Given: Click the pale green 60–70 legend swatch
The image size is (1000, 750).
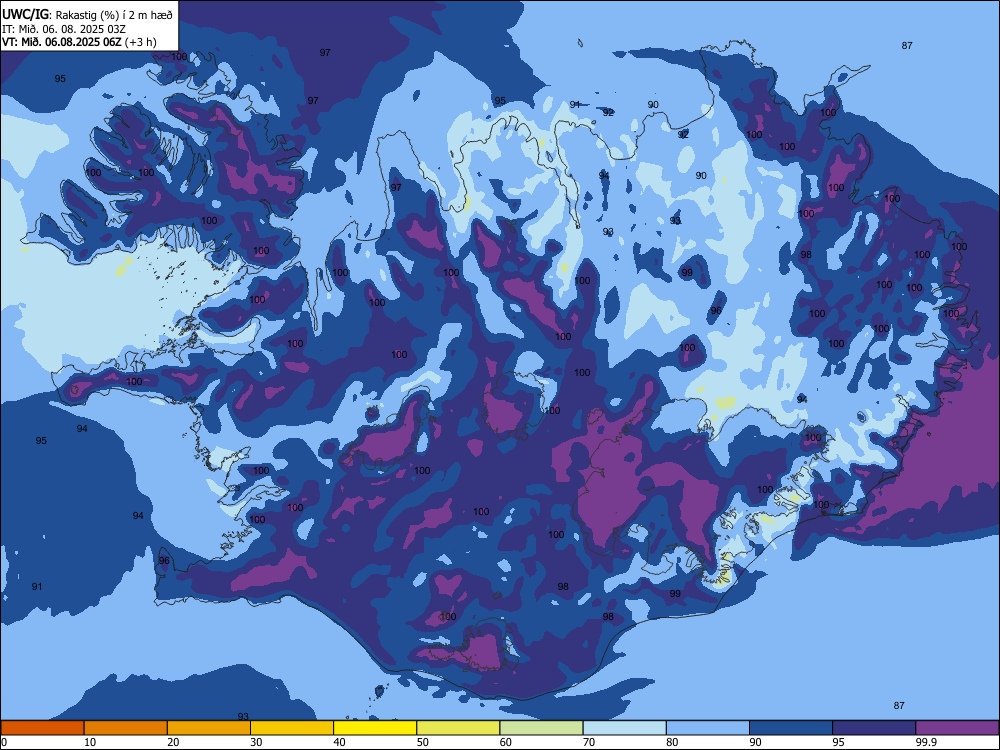Looking at the screenshot, I should click(x=541, y=728).
